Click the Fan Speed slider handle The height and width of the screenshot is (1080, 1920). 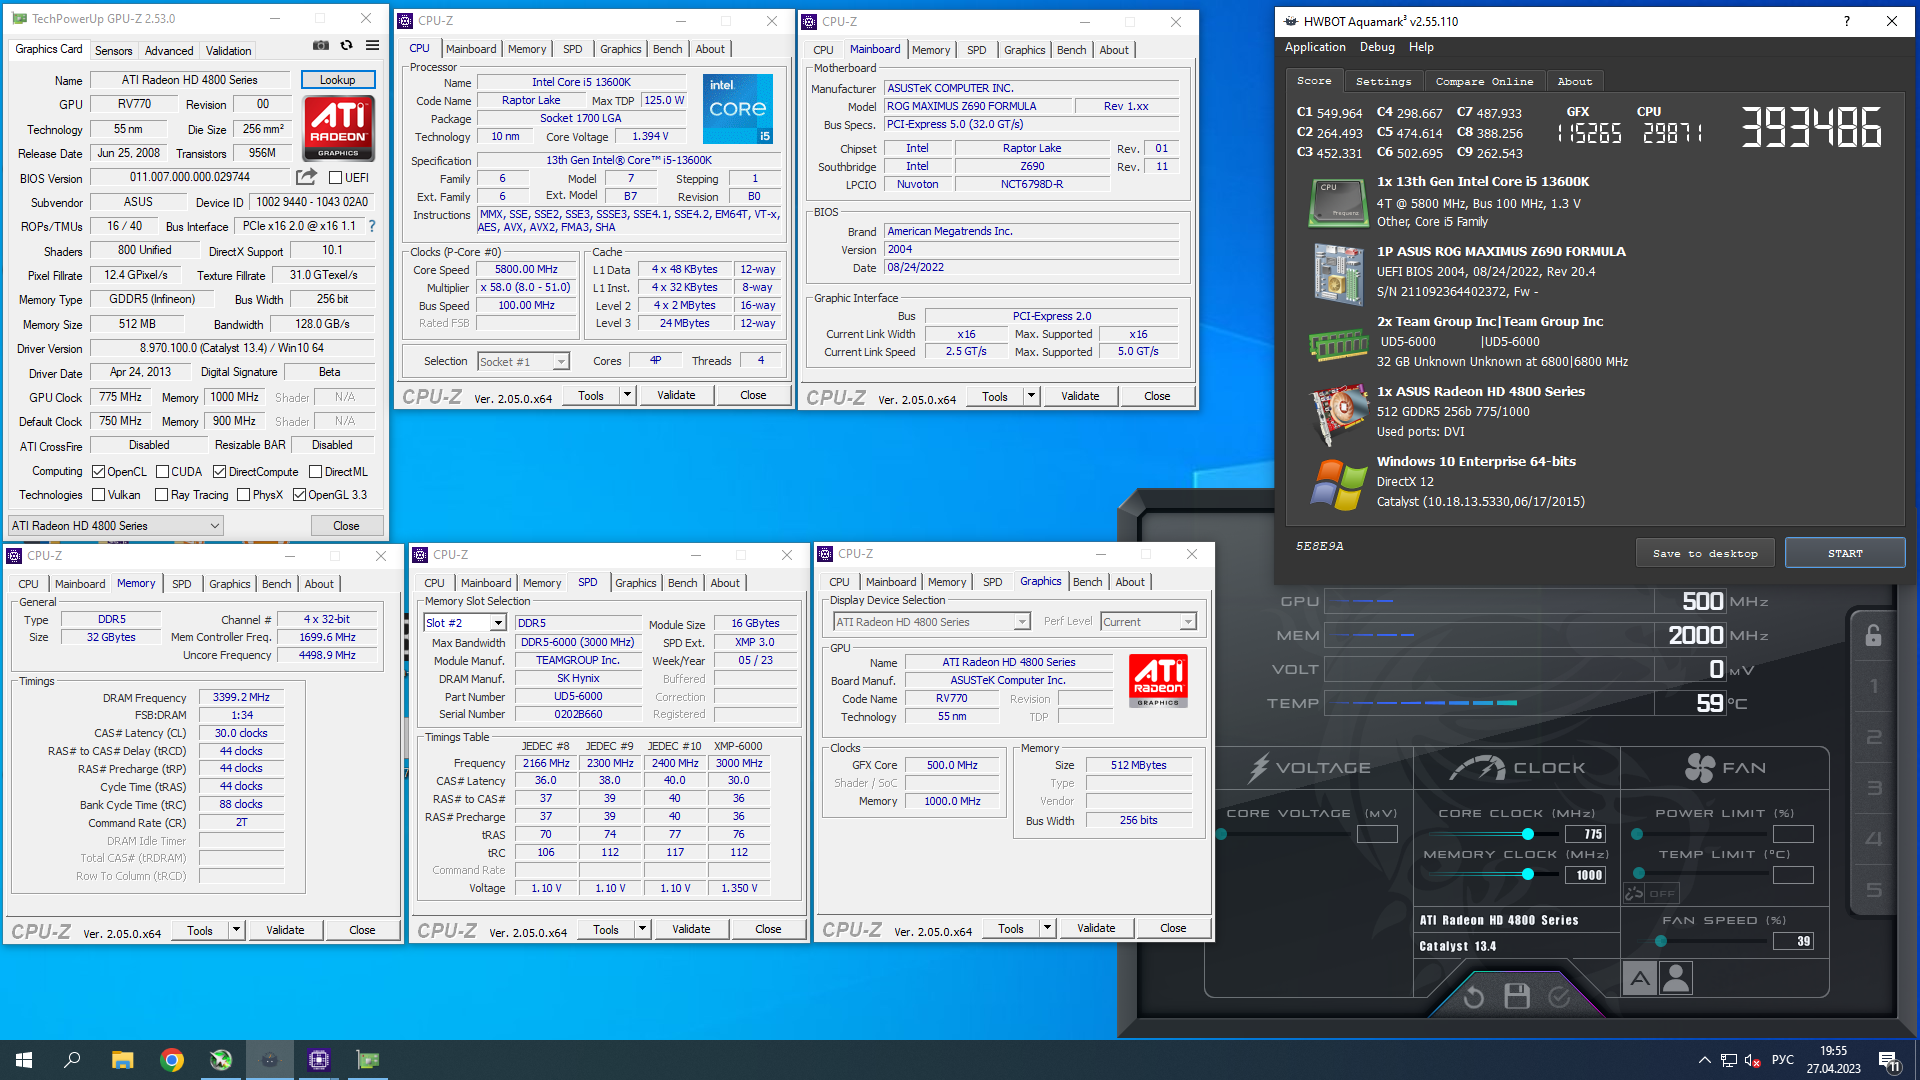(1661, 941)
